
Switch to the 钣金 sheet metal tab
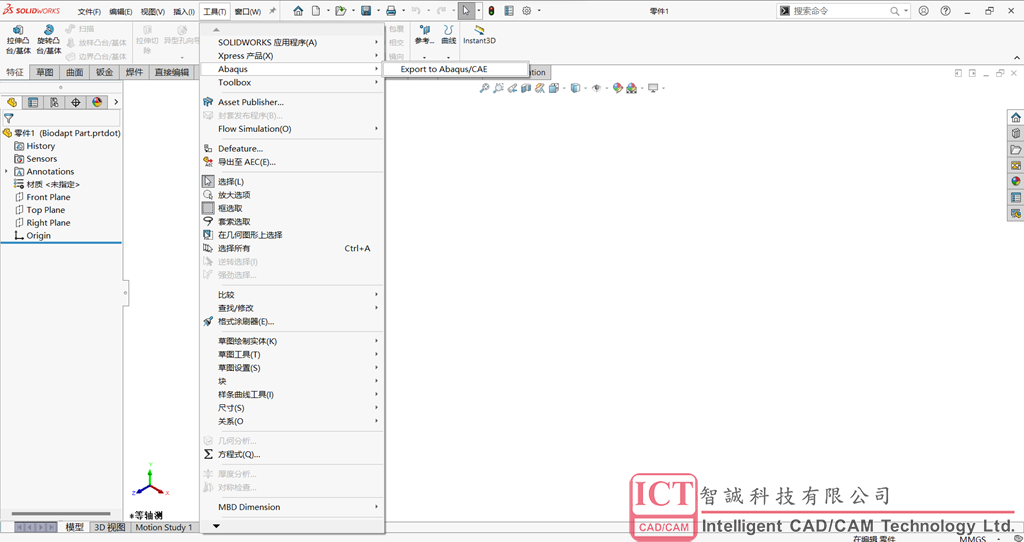(x=104, y=72)
